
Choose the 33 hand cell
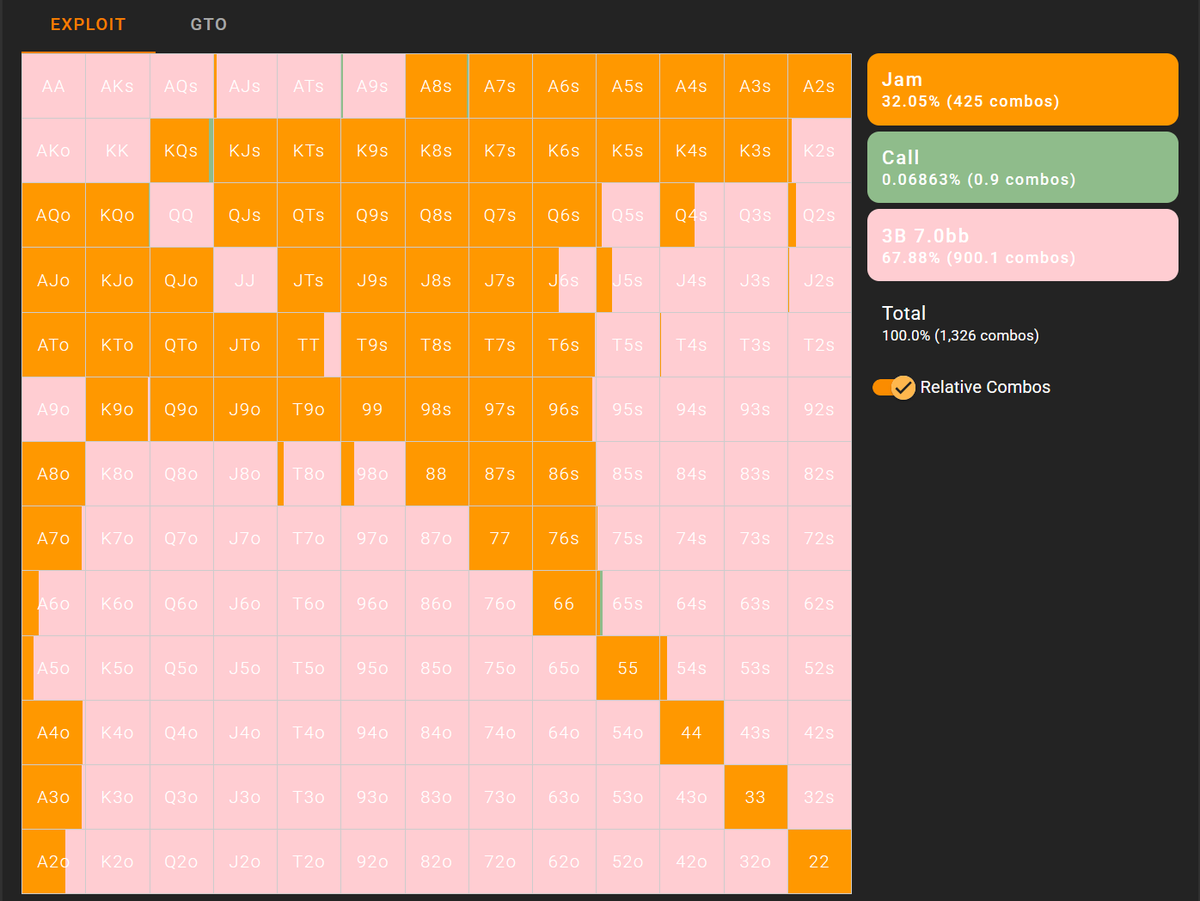(x=755, y=797)
